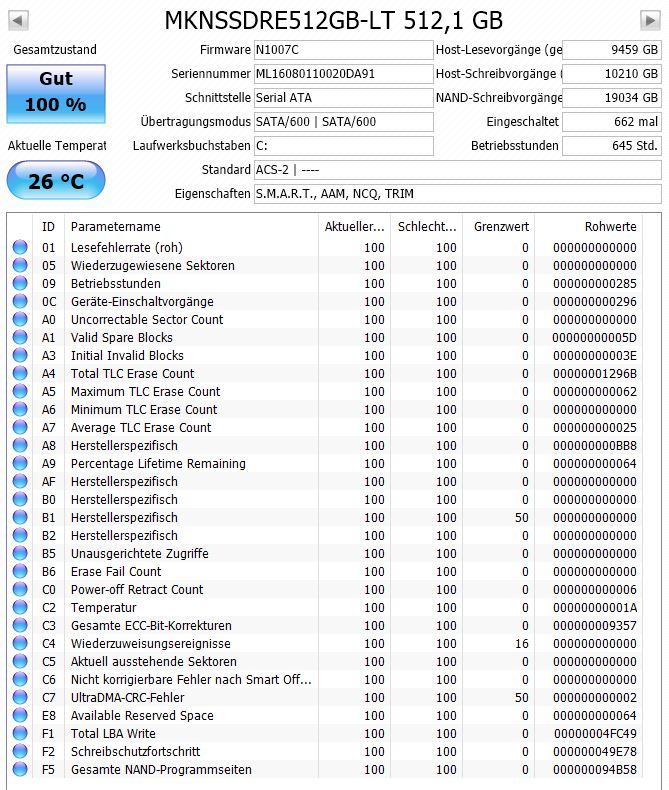This screenshot has height=790, width=669.
Task: Click raw value 000000009357
Action: (x=595, y=626)
